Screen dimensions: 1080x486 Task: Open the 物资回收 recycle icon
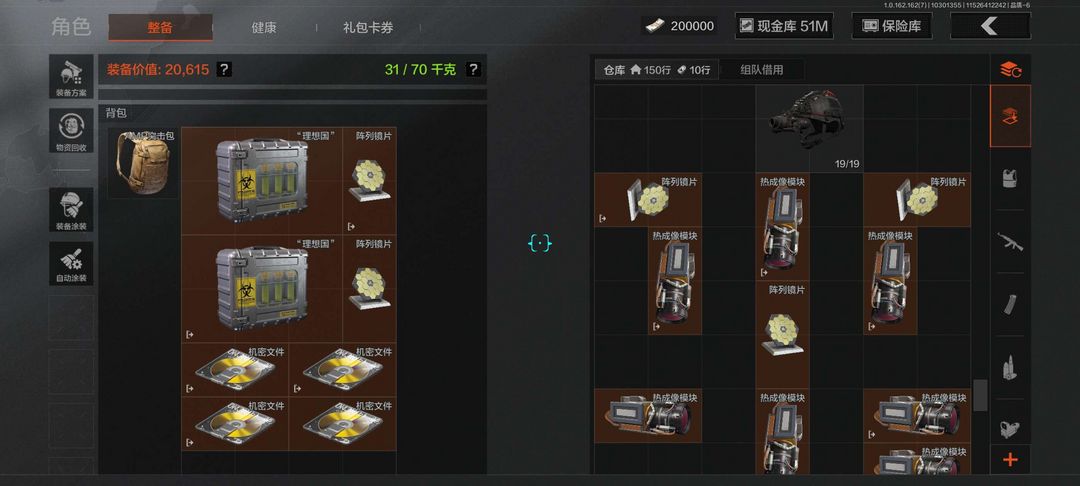[x=72, y=131]
